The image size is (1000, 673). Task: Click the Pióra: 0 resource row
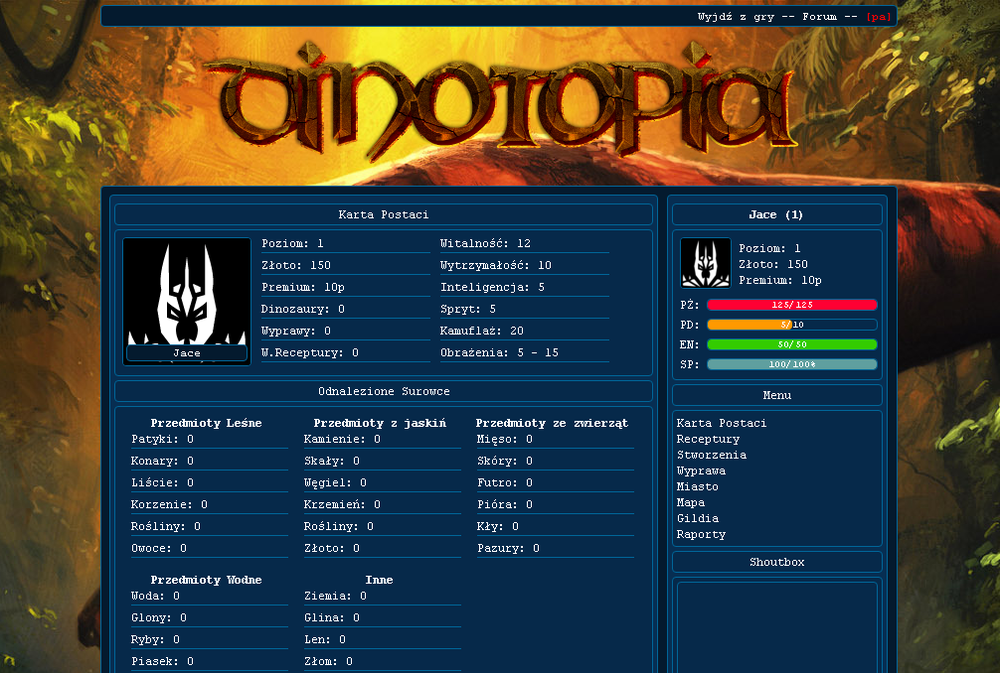(x=555, y=505)
